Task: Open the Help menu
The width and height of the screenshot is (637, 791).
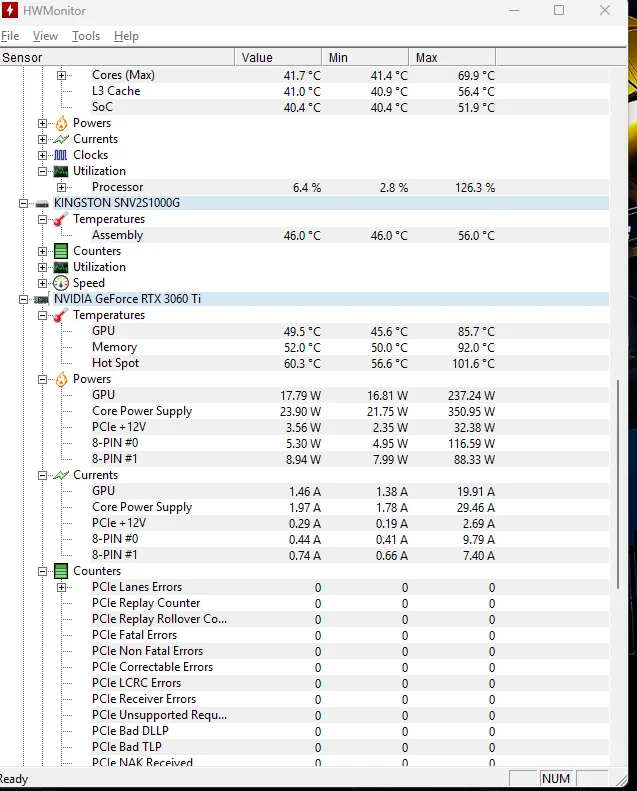Action: coord(126,36)
